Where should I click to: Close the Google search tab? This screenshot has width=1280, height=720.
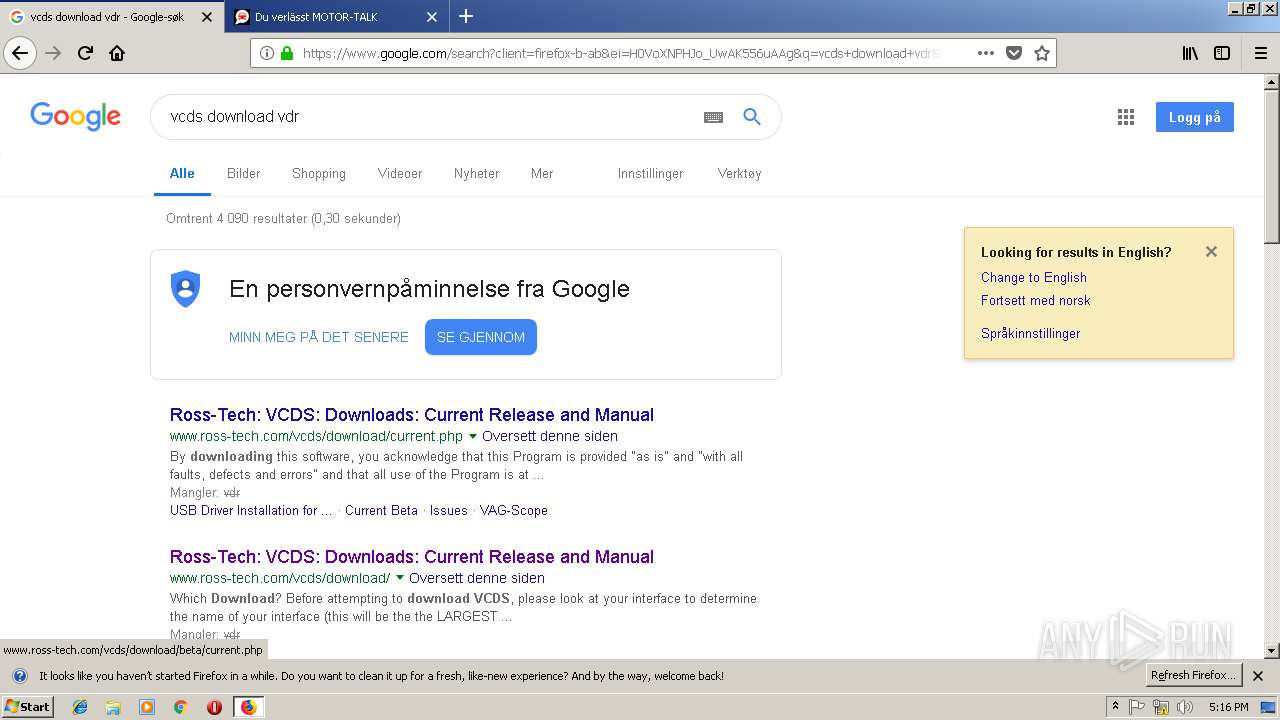click(206, 17)
